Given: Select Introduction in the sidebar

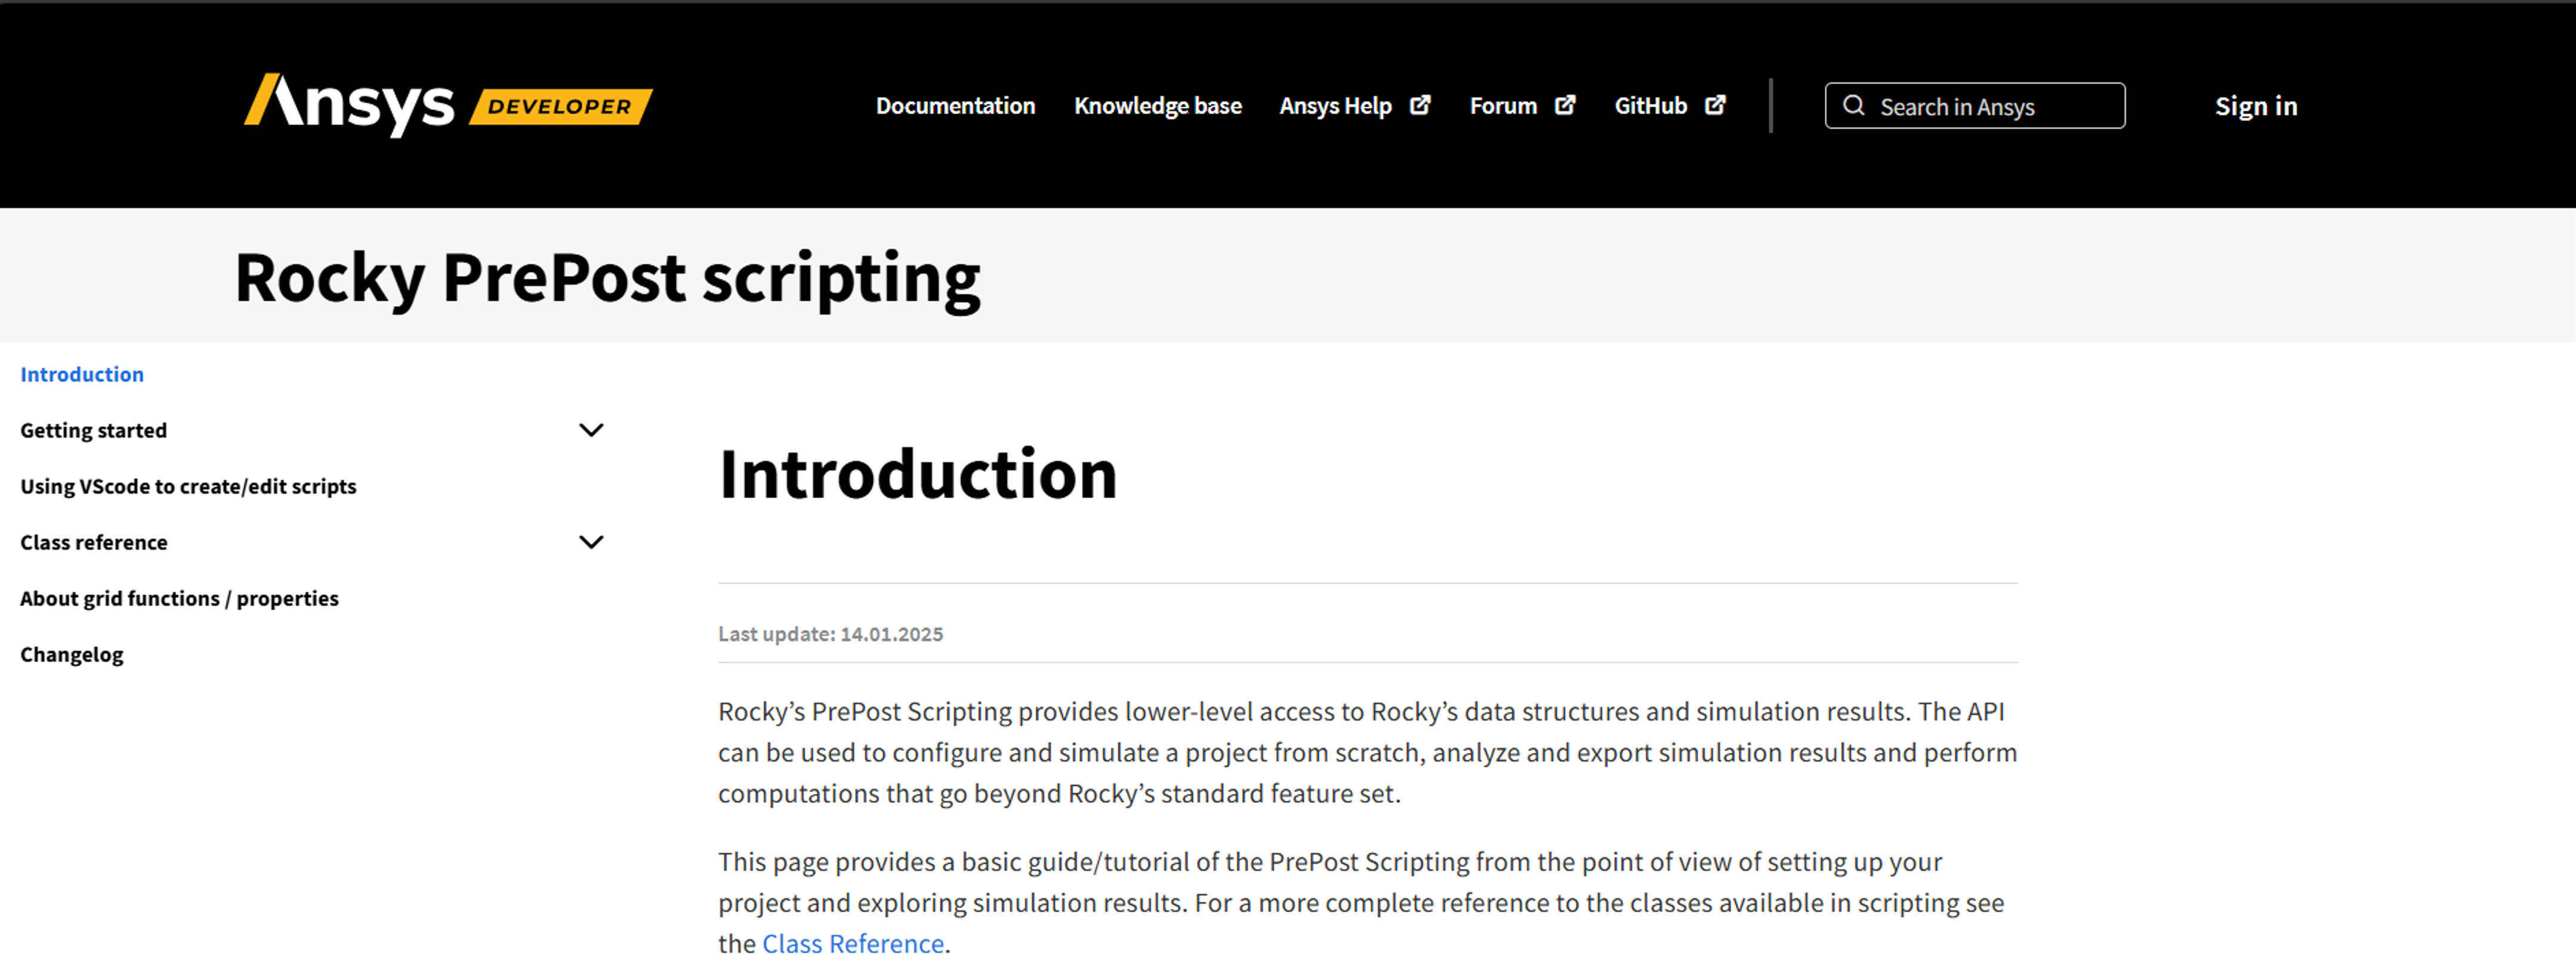Looking at the screenshot, I should (81, 374).
